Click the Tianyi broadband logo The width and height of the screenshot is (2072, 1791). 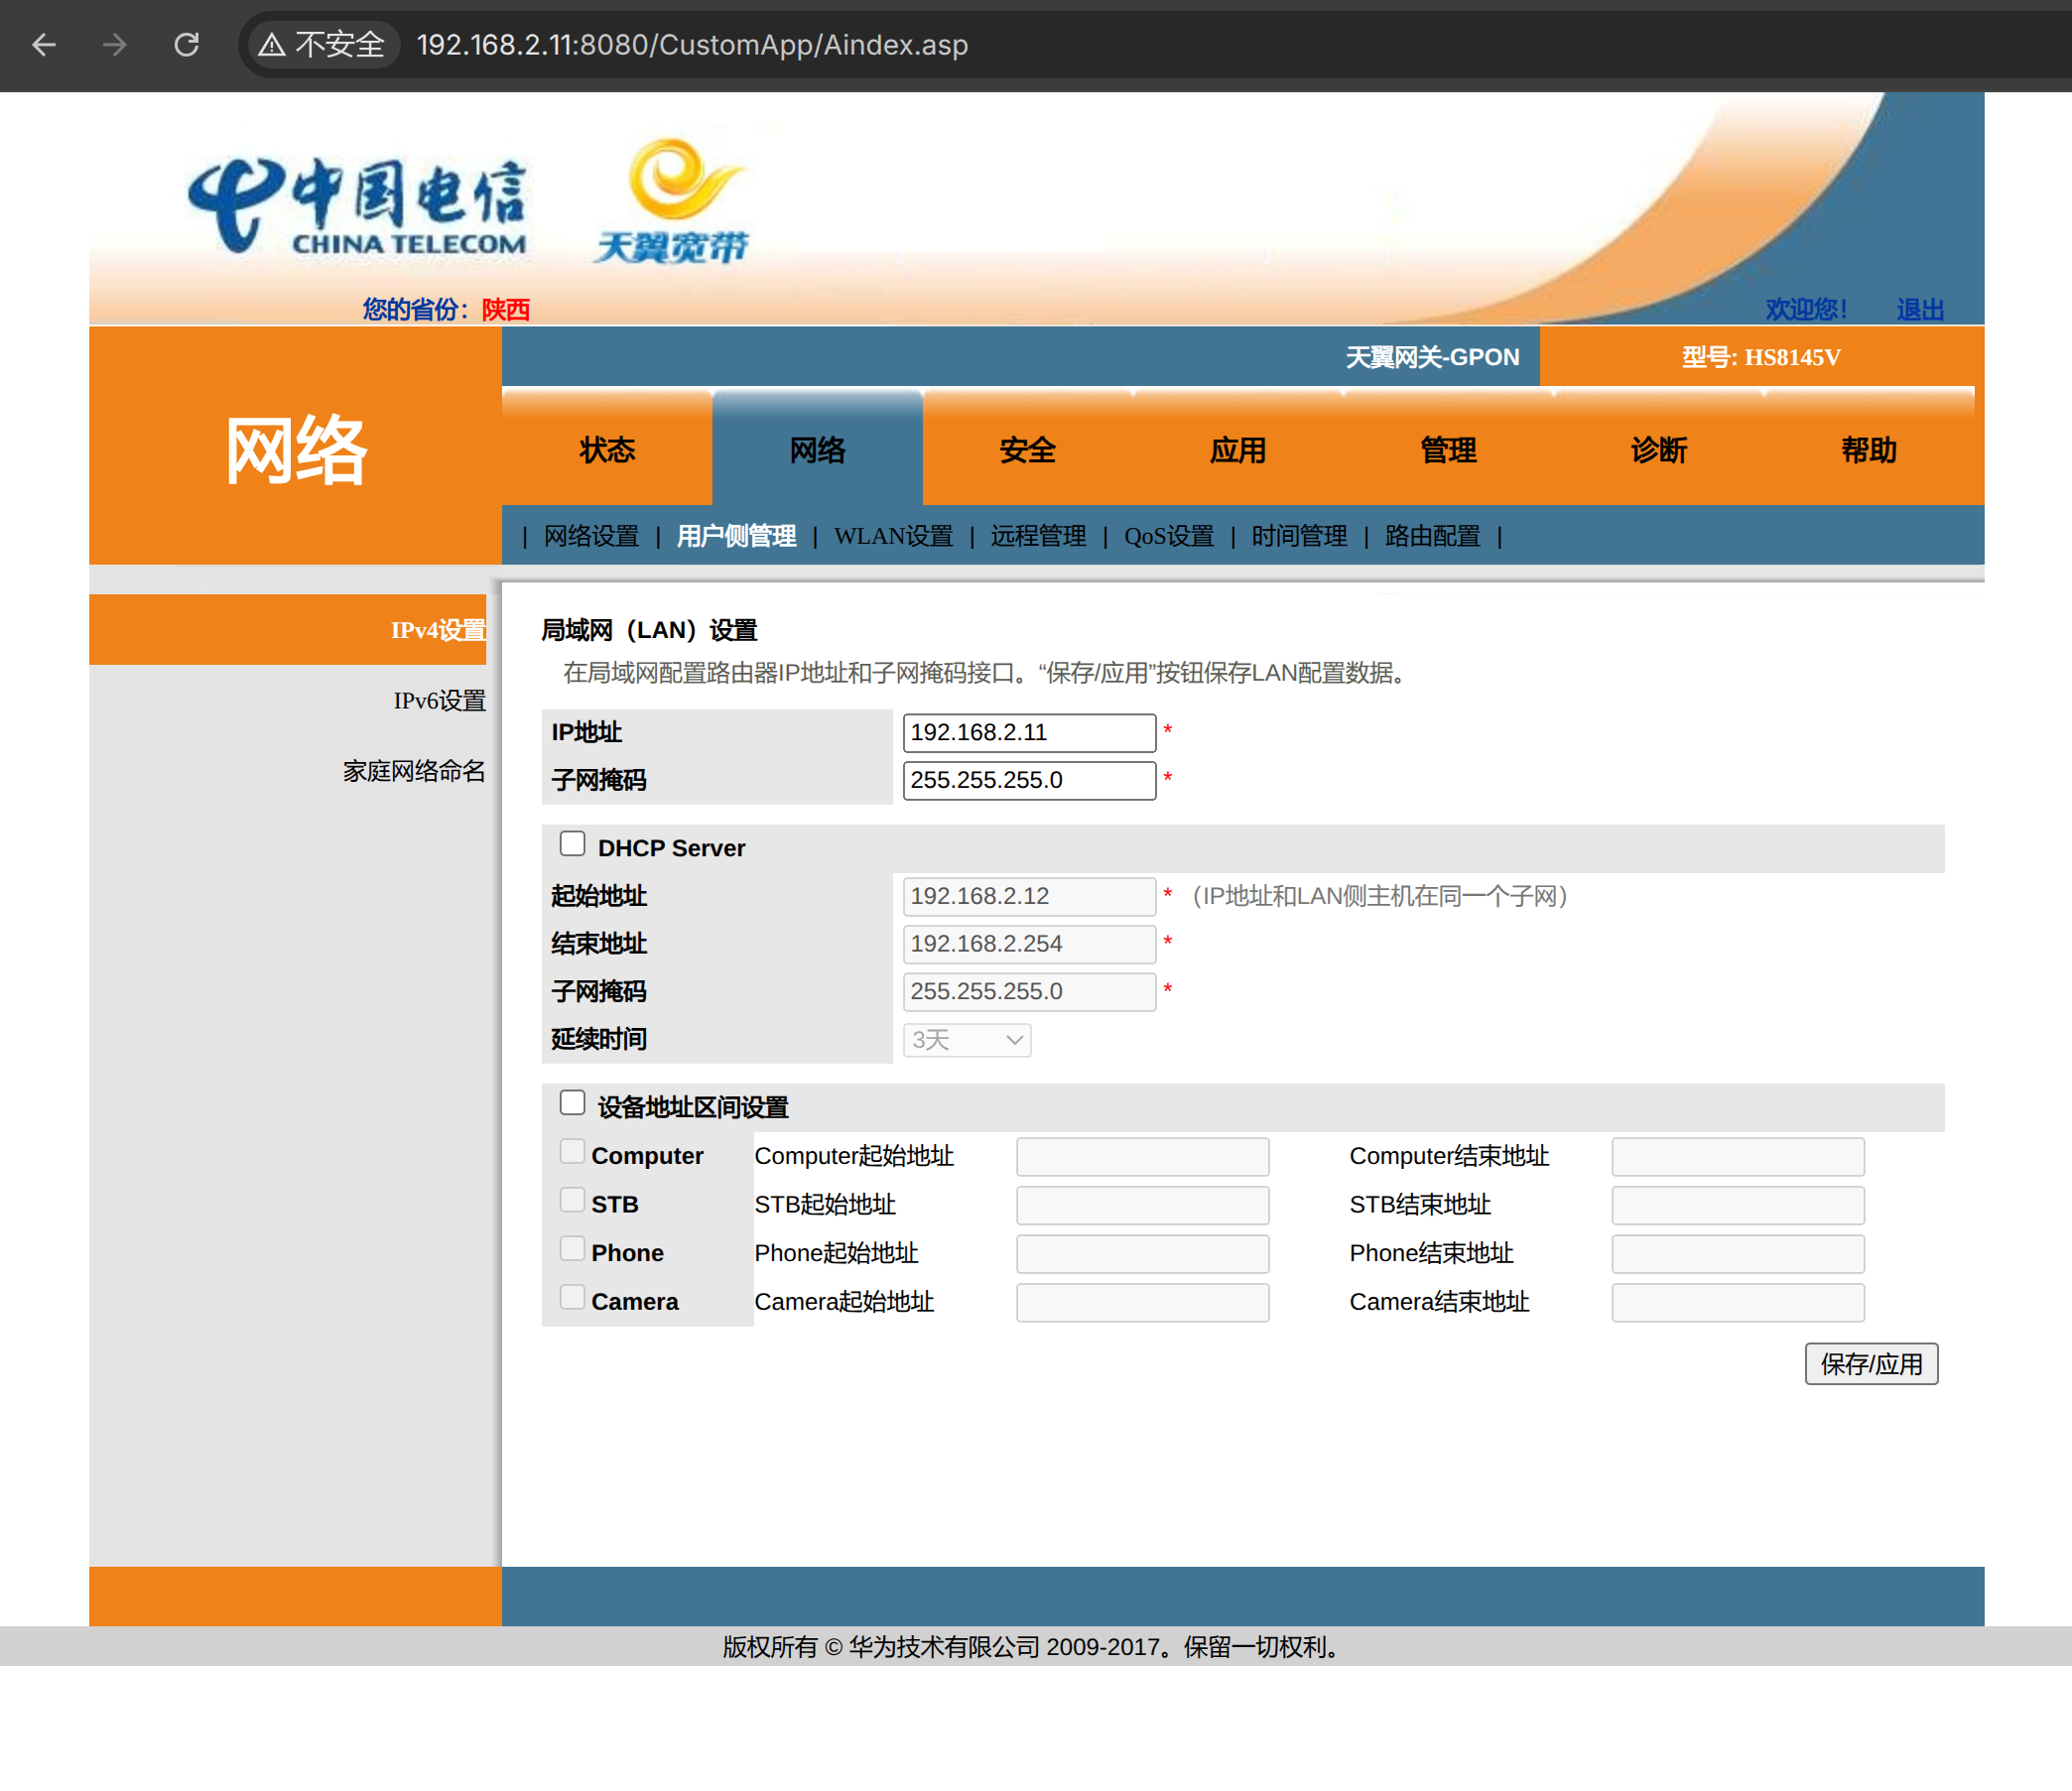tap(672, 200)
